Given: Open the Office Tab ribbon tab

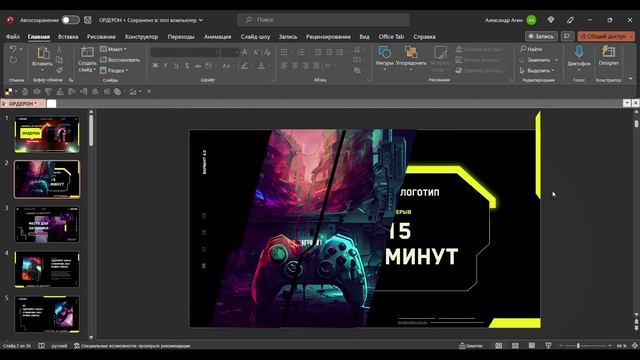Looking at the screenshot, I should (391, 37).
